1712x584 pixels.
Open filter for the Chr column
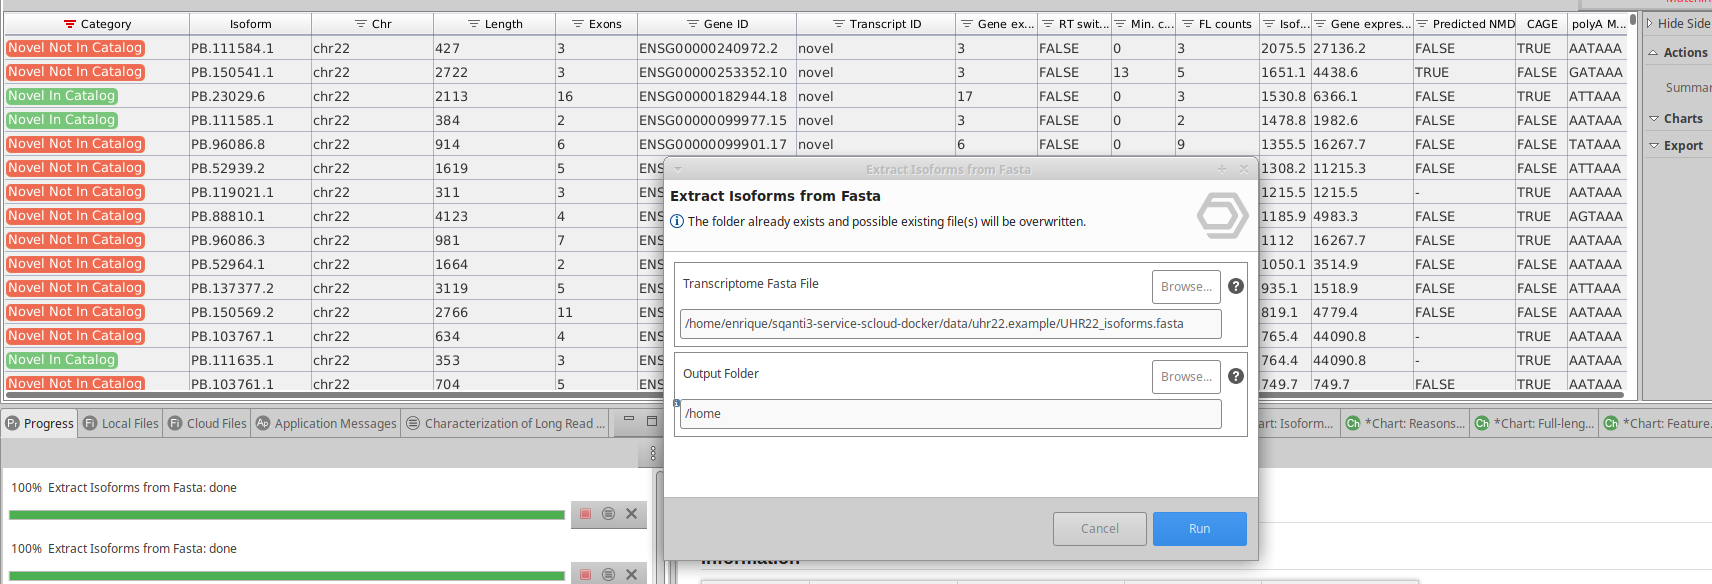click(361, 24)
